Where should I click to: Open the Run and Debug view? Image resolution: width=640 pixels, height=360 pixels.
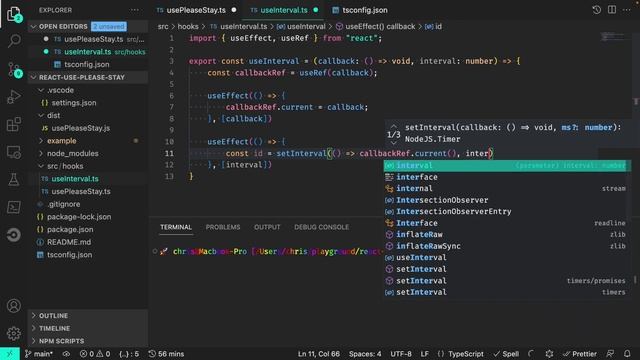click(x=13, y=97)
